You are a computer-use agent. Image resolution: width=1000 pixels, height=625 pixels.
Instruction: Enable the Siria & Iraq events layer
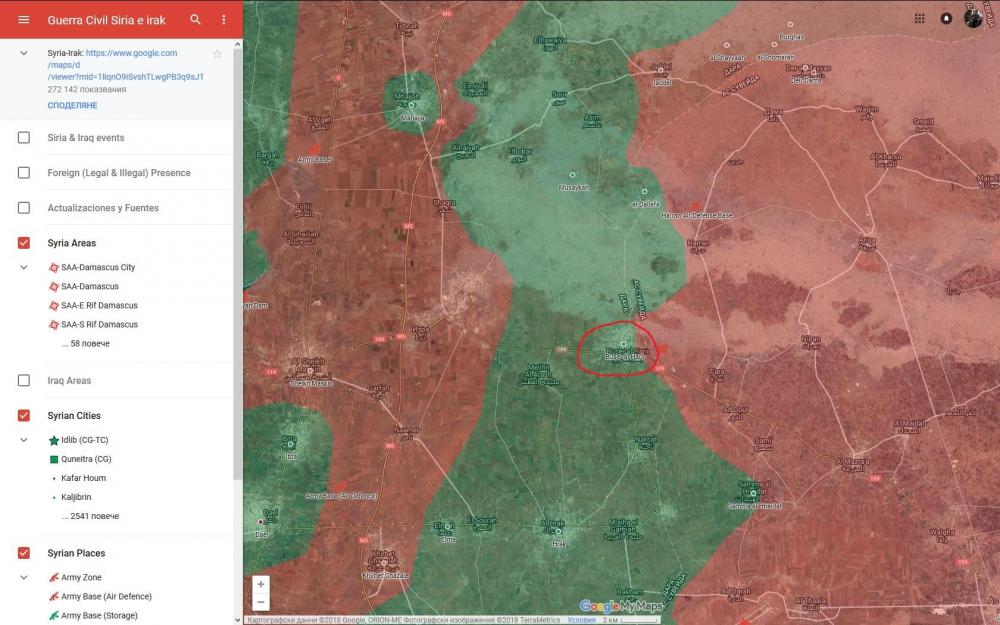[24, 138]
